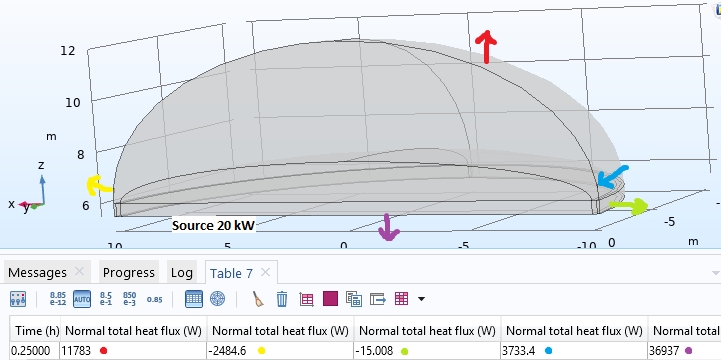
Task: Switch to the Messages tab
Action: tap(37, 273)
